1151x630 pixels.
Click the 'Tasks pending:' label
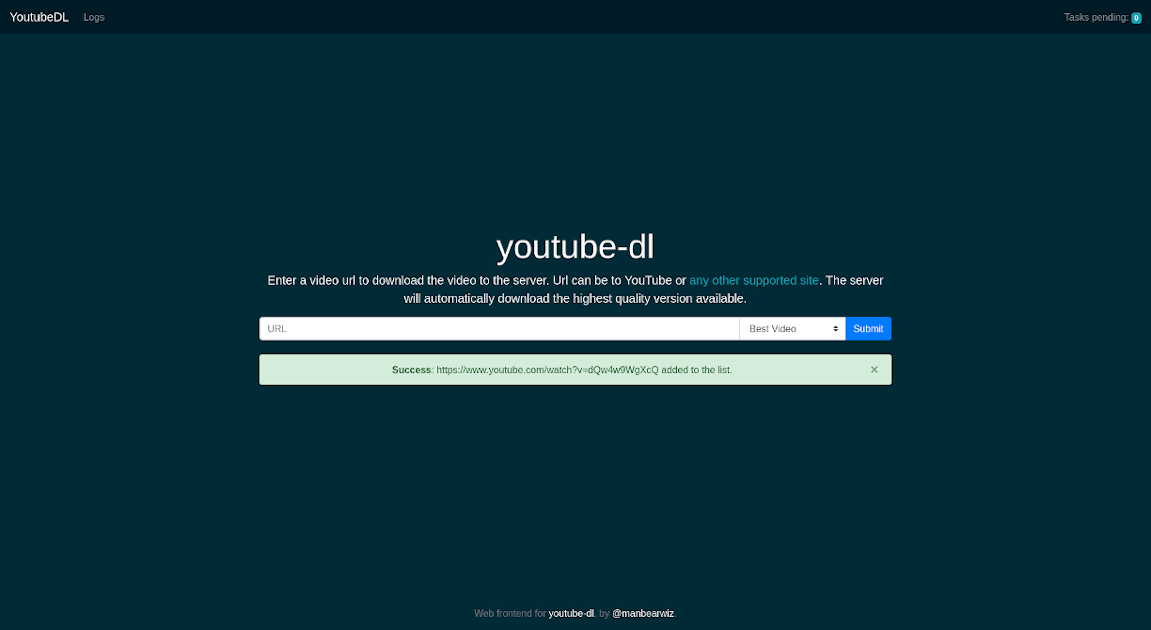(x=1096, y=17)
